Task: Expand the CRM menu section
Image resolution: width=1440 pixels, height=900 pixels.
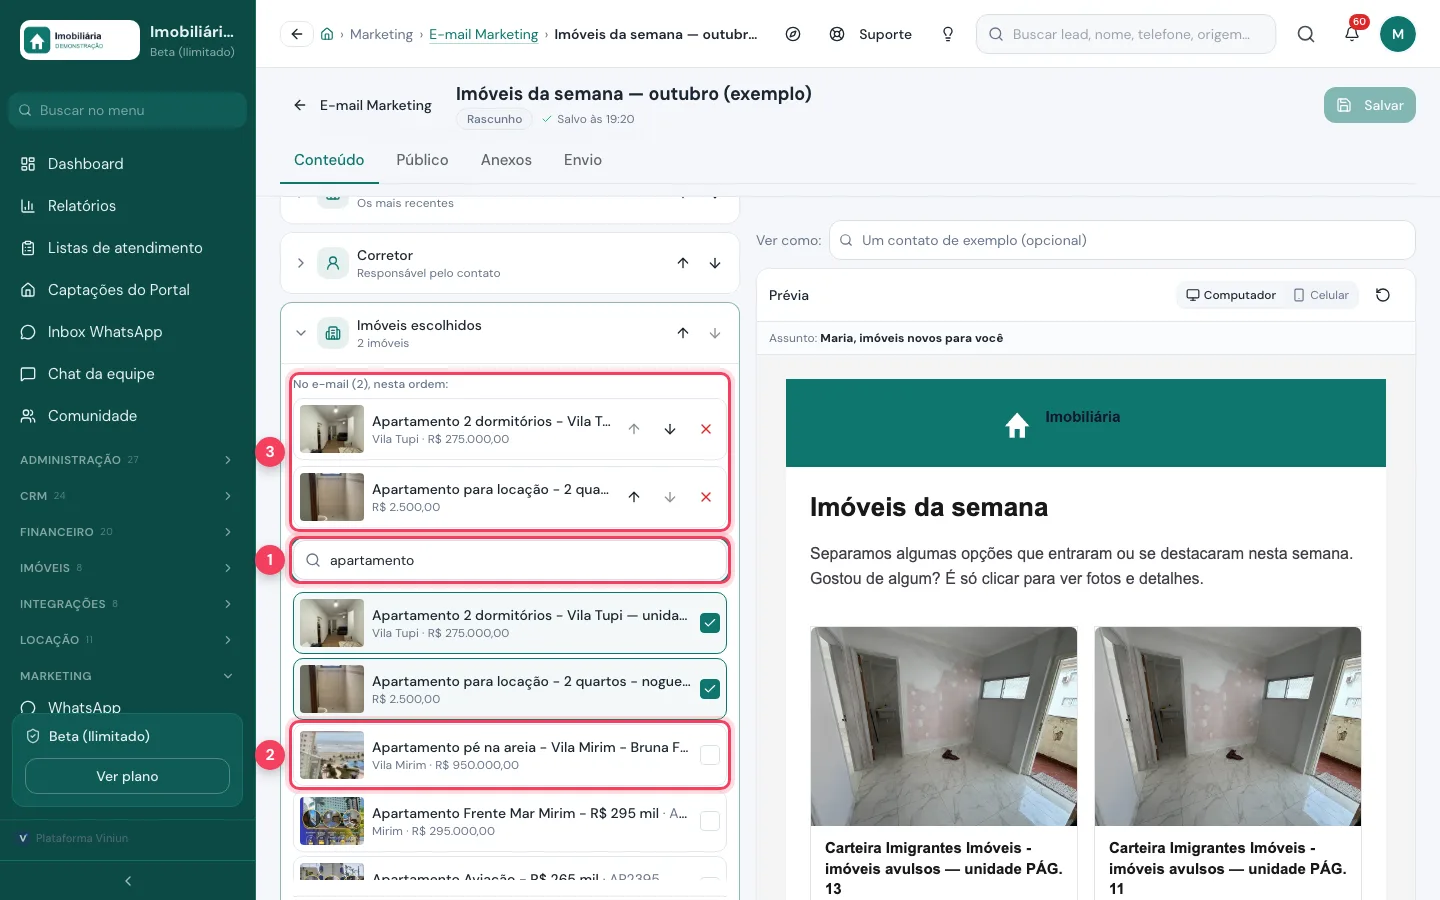Action: click(x=128, y=496)
